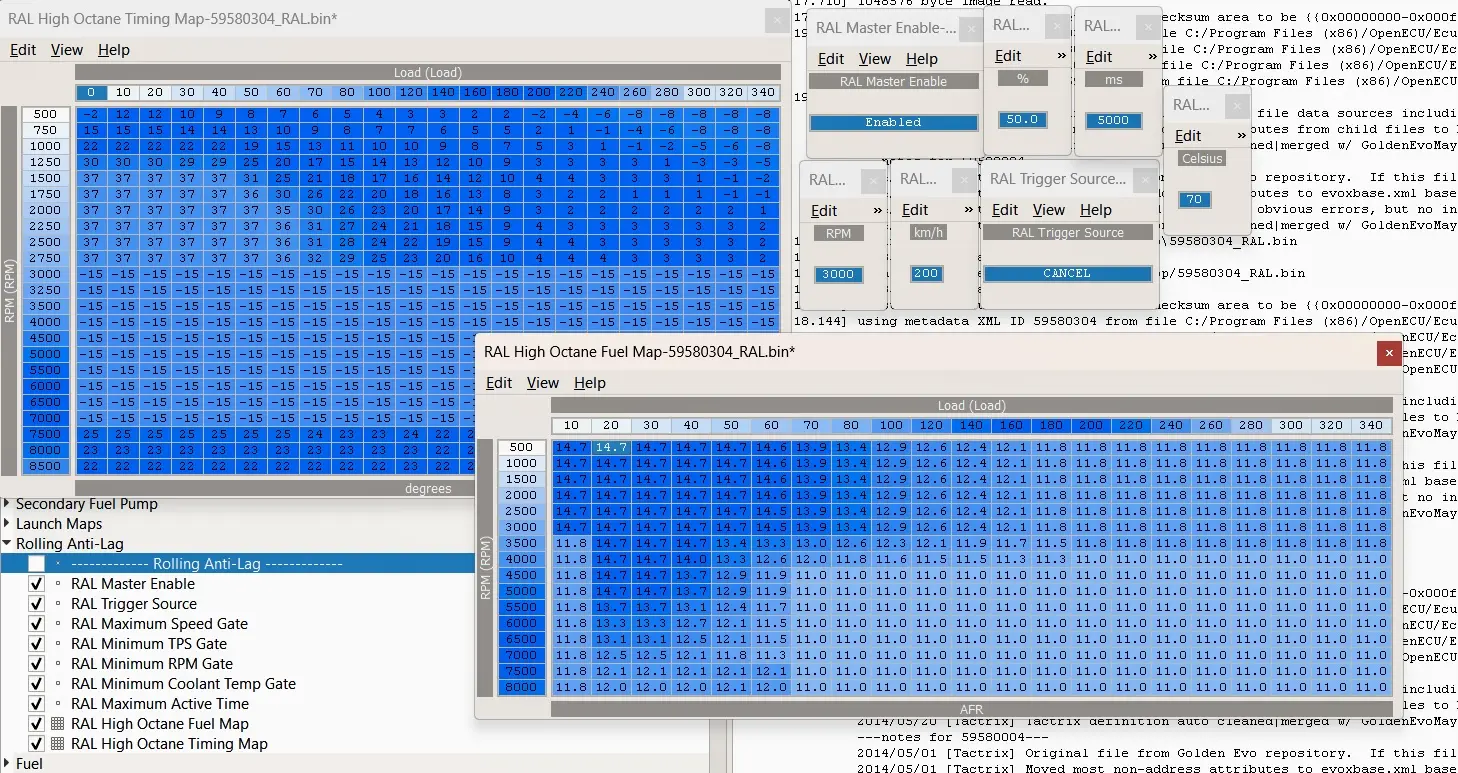Open the menu overflow chevron in the % window
Viewport: 1458px width, 773px height.
pyautogui.click(x=1062, y=56)
